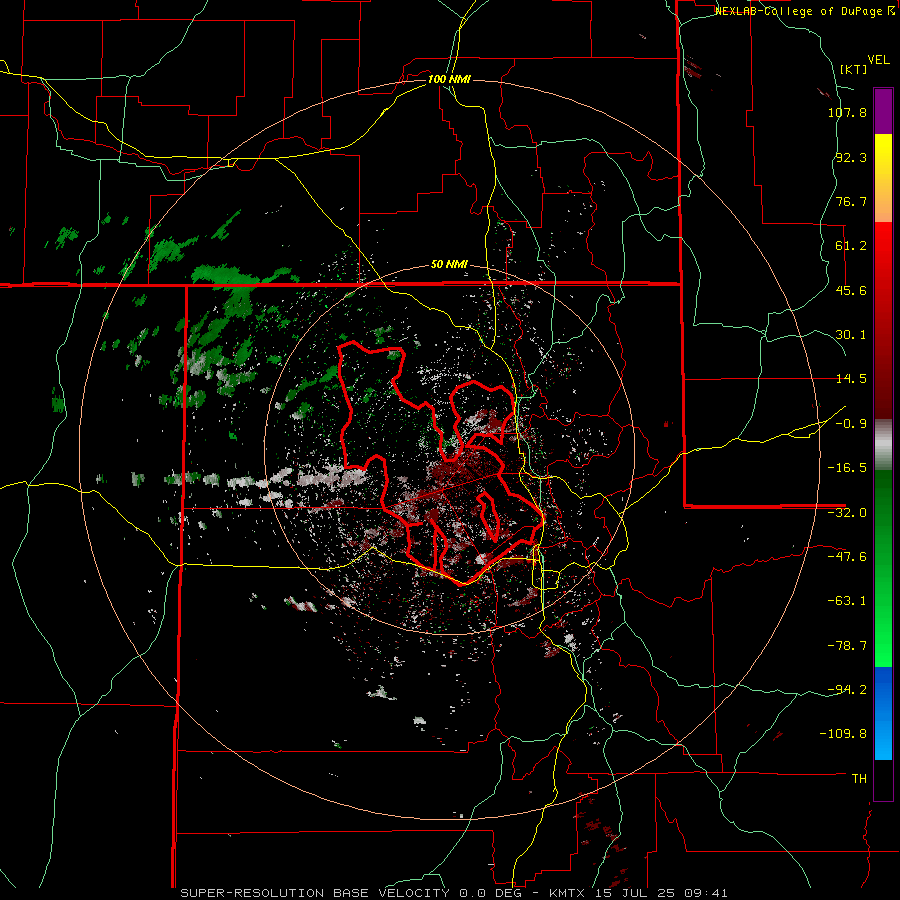Select the 30.1 value on velocity scale
The image size is (900, 900).
(851, 335)
